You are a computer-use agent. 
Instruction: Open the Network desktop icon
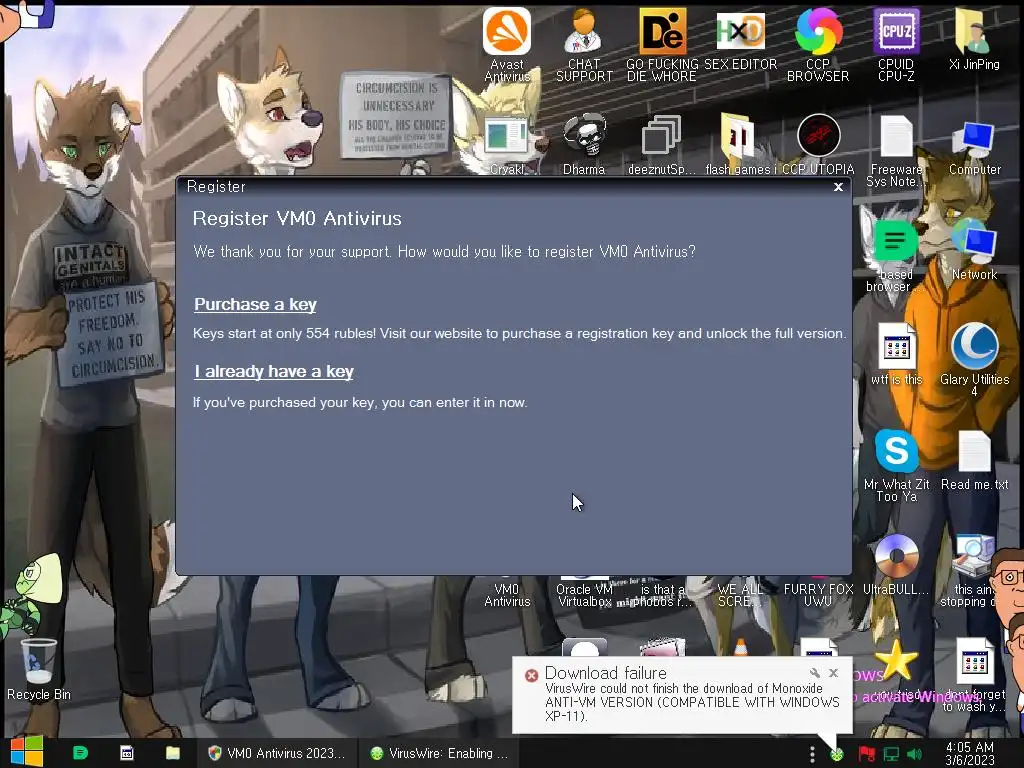point(974,249)
